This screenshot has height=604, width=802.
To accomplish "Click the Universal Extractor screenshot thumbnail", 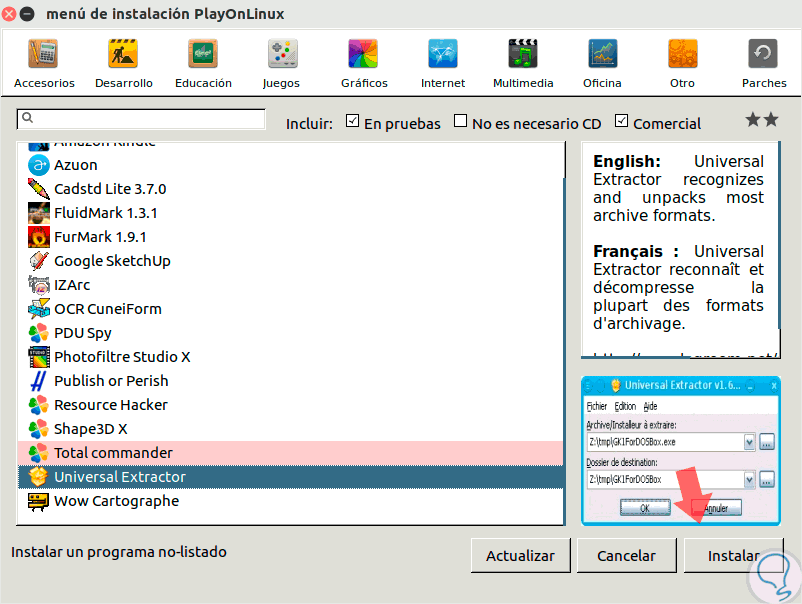I will coord(681,451).
